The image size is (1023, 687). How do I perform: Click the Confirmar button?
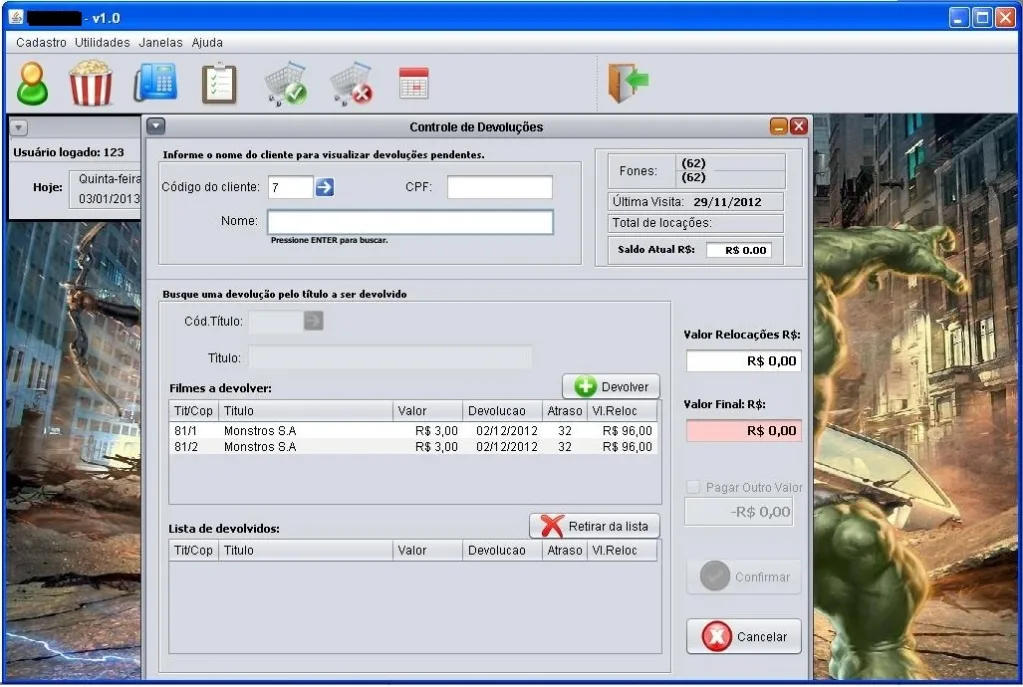coord(744,577)
